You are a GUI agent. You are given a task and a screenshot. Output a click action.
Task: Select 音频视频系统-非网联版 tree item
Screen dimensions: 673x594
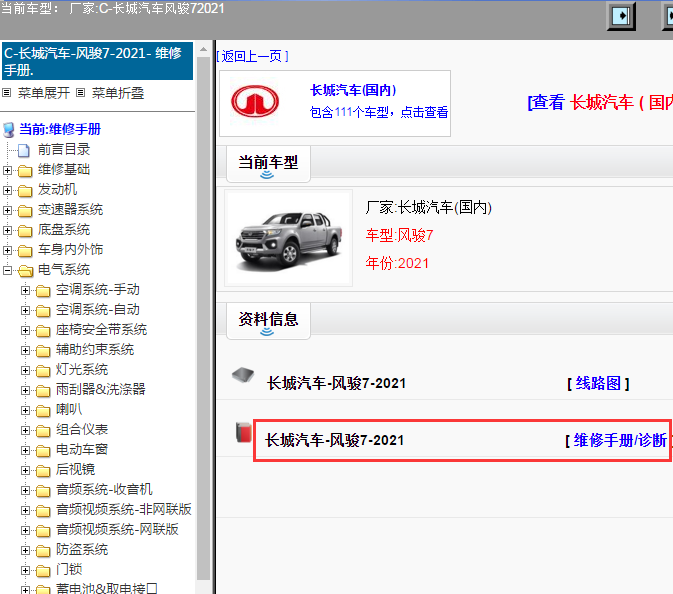(x=124, y=509)
